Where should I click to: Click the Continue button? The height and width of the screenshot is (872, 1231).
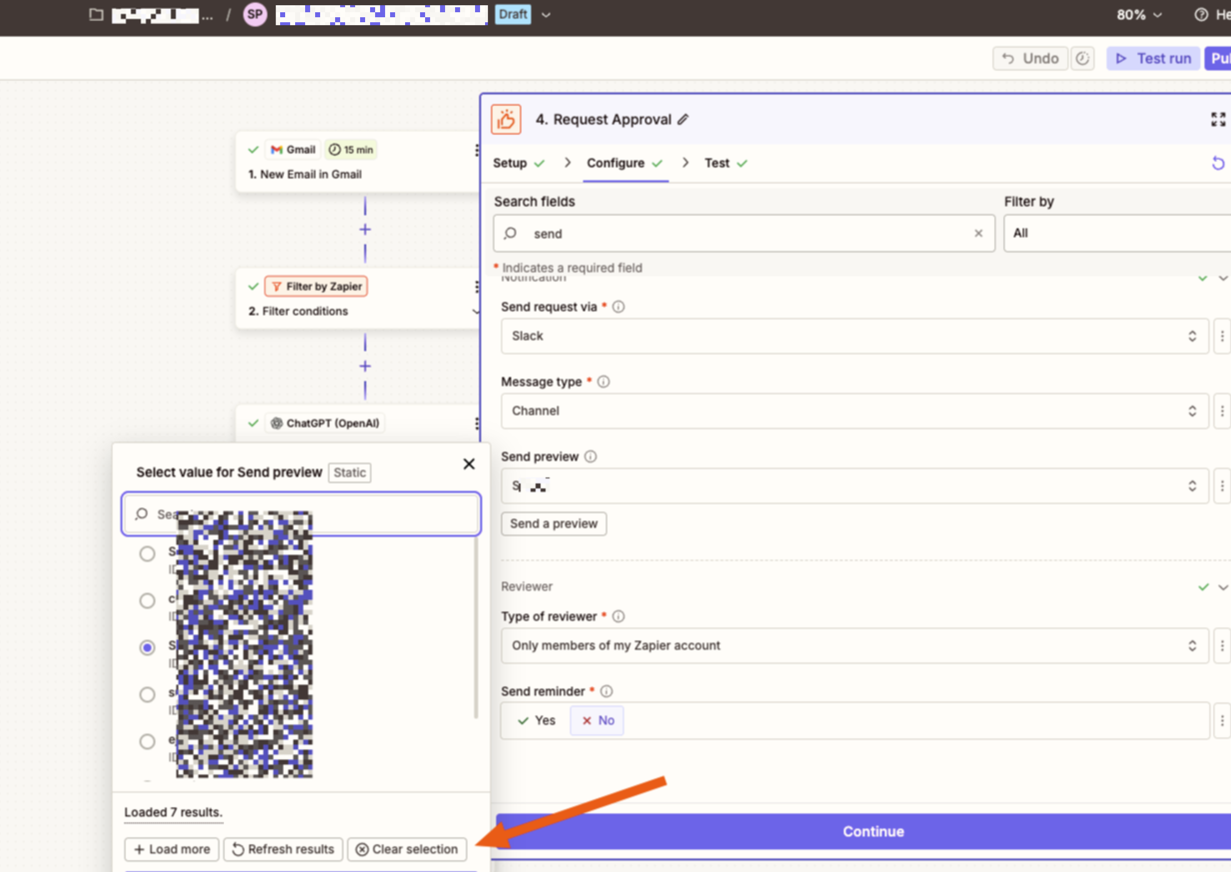872,832
